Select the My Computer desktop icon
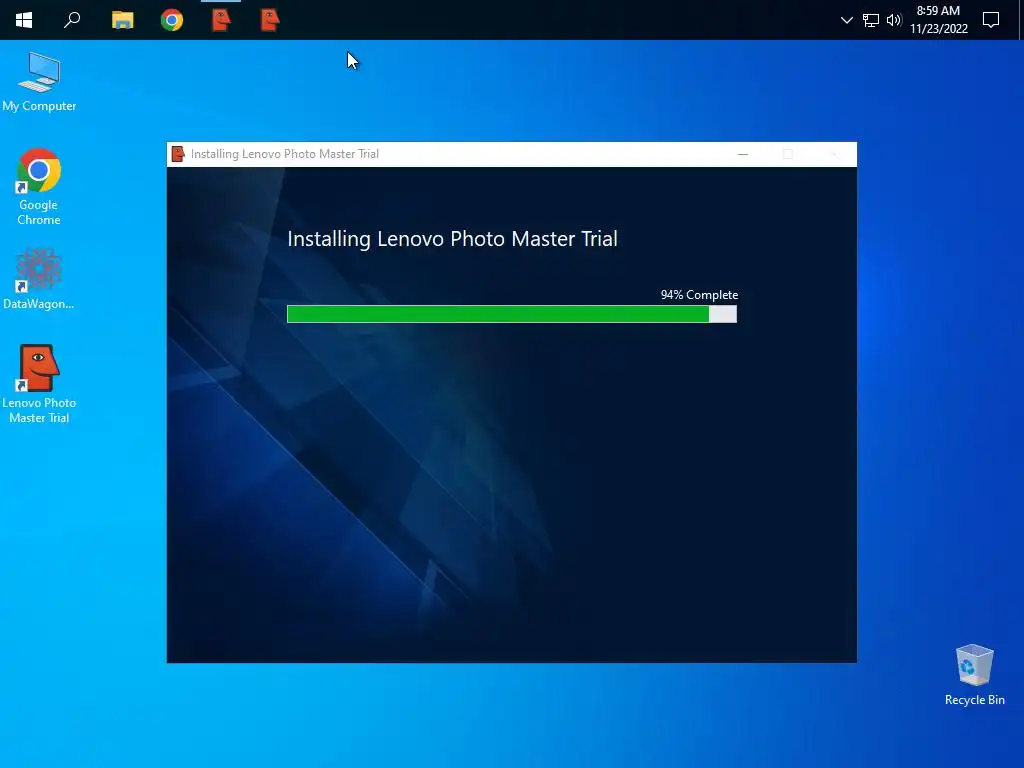Image resolution: width=1024 pixels, height=768 pixels. [x=39, y=82]
